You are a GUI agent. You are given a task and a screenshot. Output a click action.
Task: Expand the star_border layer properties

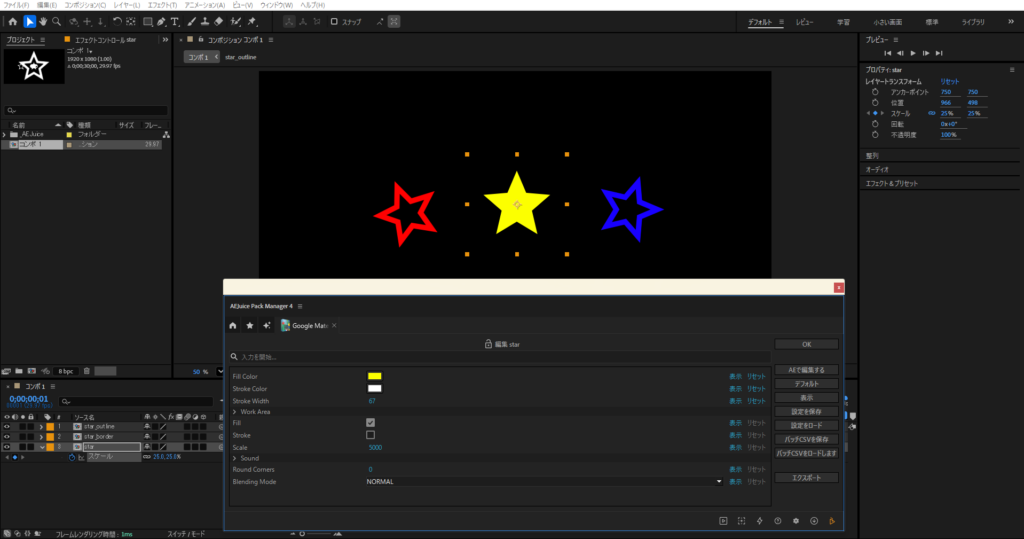click(41, 436)
